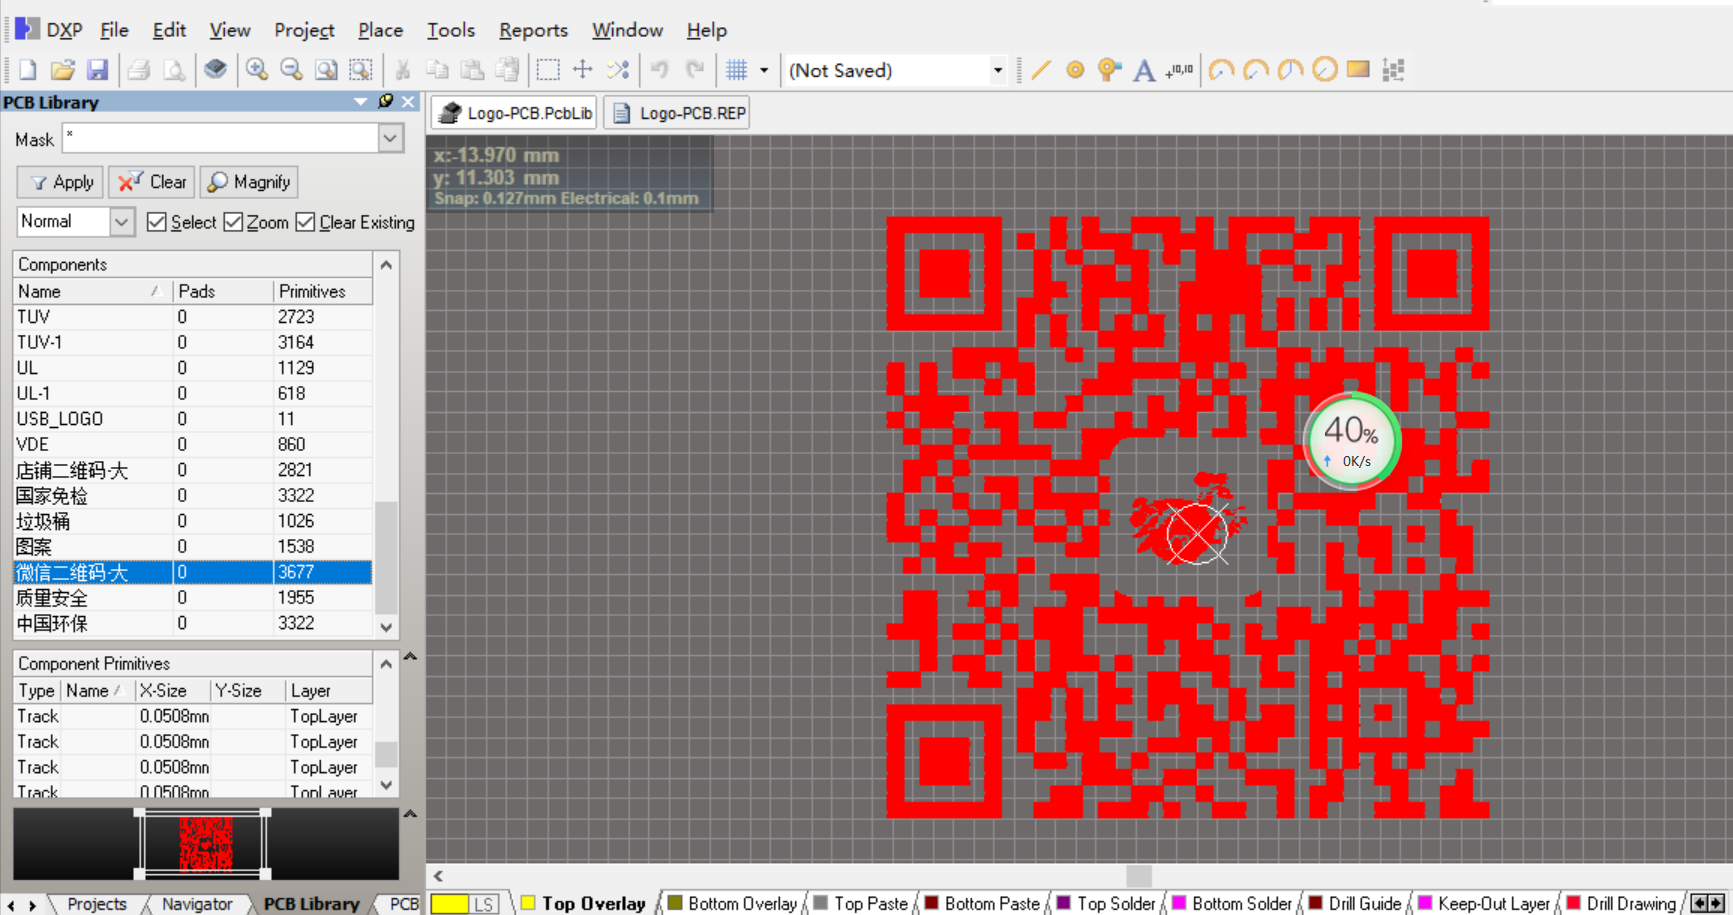Place arc by any angle tool
1733x915 pixels.
[x=1290, y=70]
